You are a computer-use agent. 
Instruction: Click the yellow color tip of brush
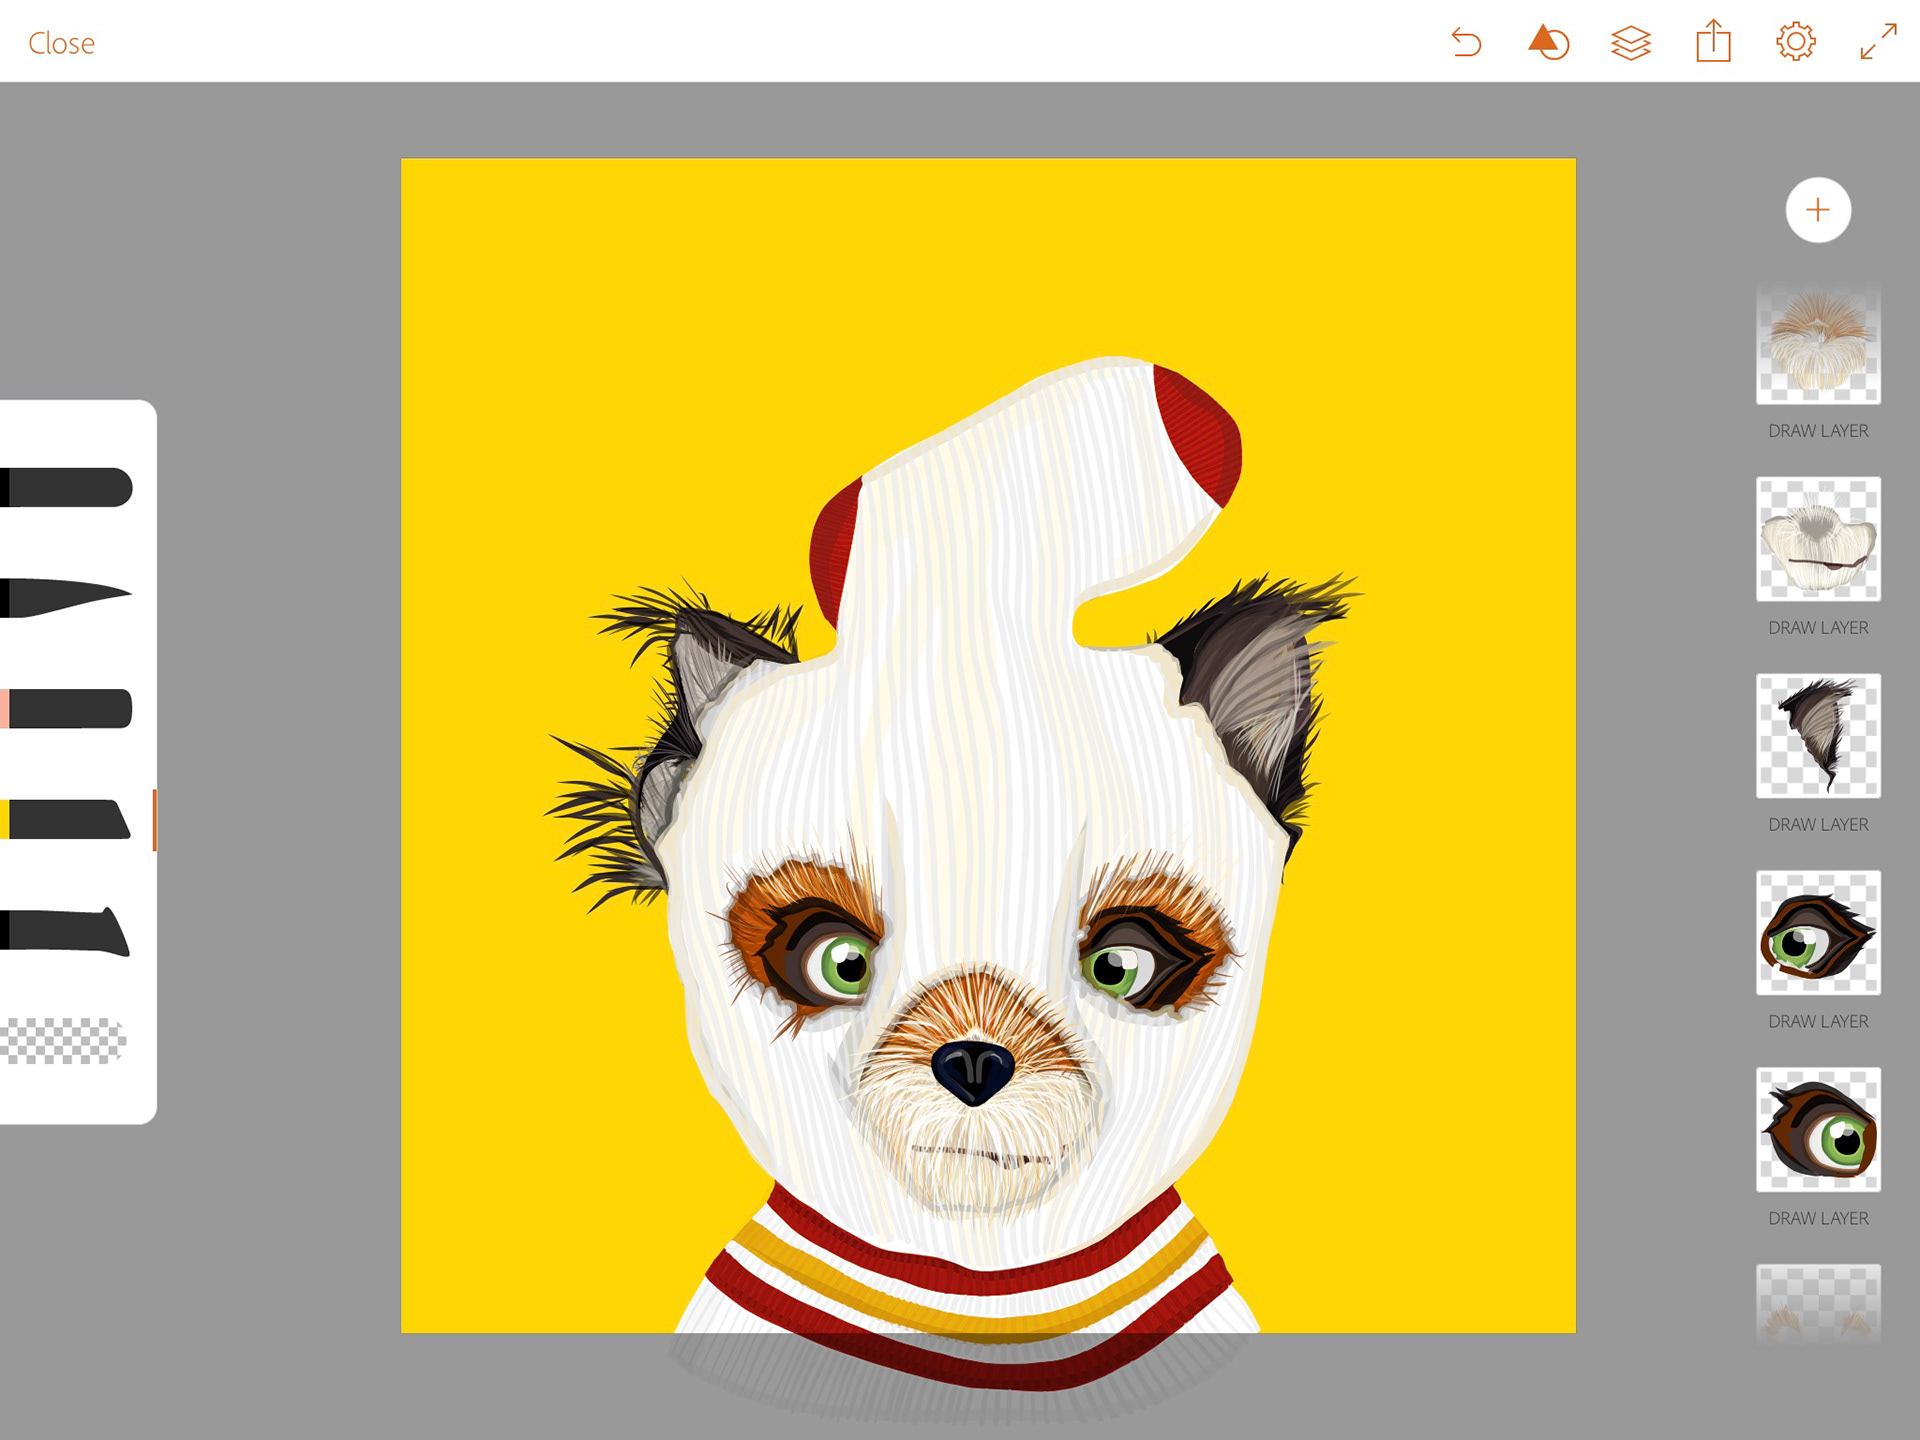(x=5, y=819)
